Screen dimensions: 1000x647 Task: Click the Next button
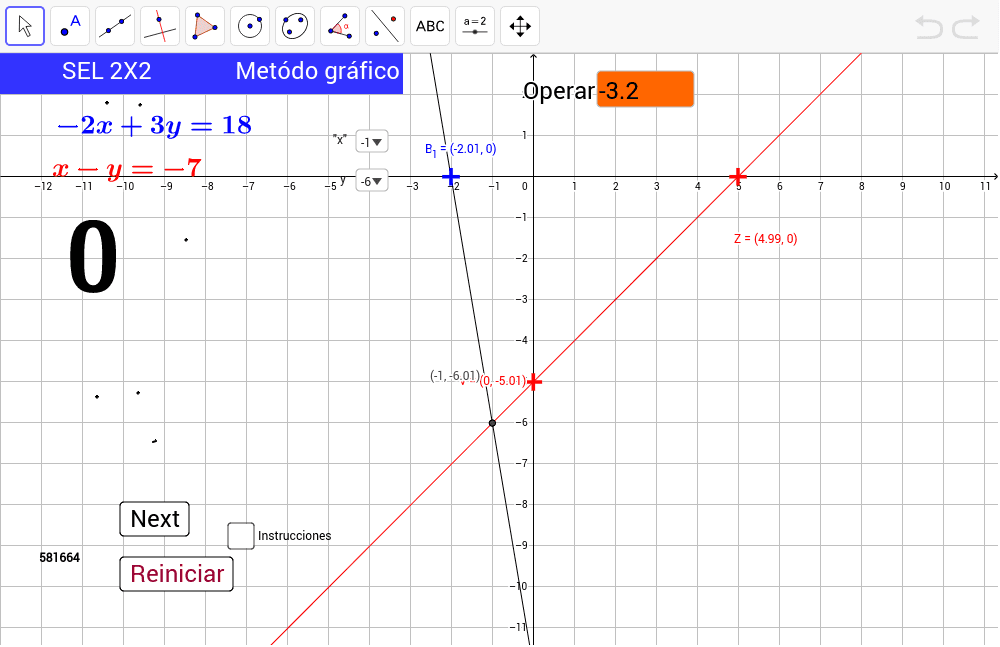tap(154, 519)
